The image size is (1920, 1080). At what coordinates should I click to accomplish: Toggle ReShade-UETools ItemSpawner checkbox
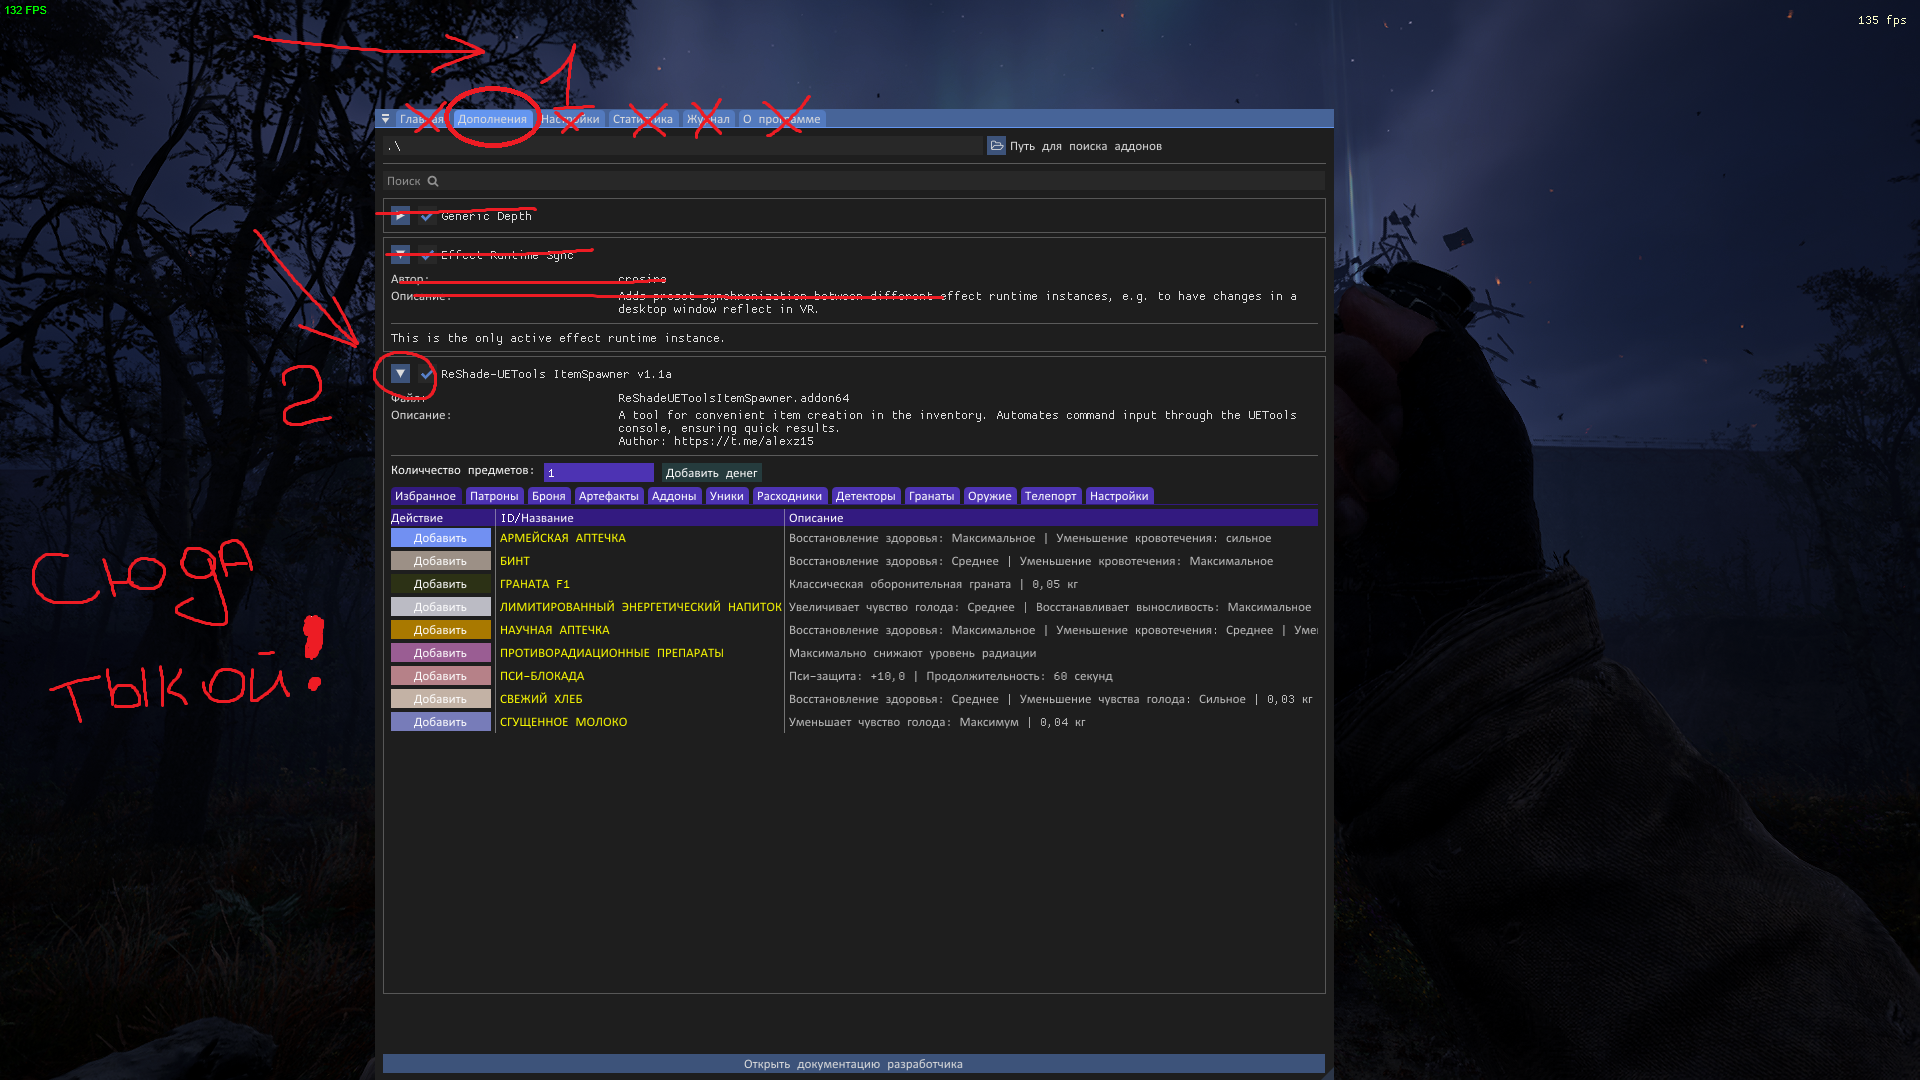click(427, 374)
